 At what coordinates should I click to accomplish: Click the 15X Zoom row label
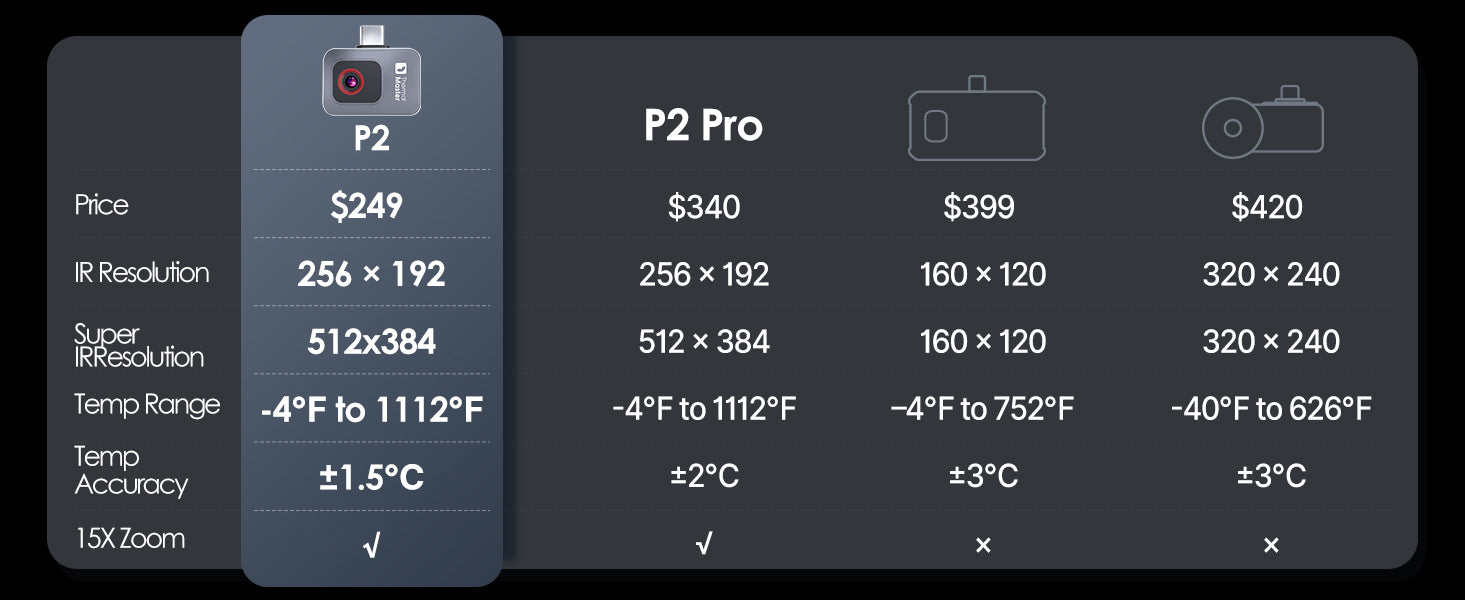130,538
